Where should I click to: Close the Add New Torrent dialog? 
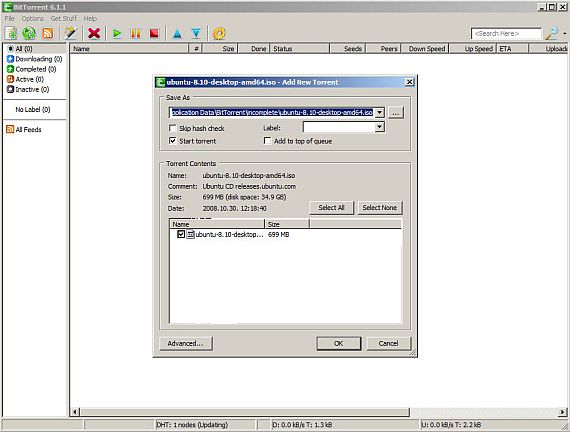(x=409, y=82)
